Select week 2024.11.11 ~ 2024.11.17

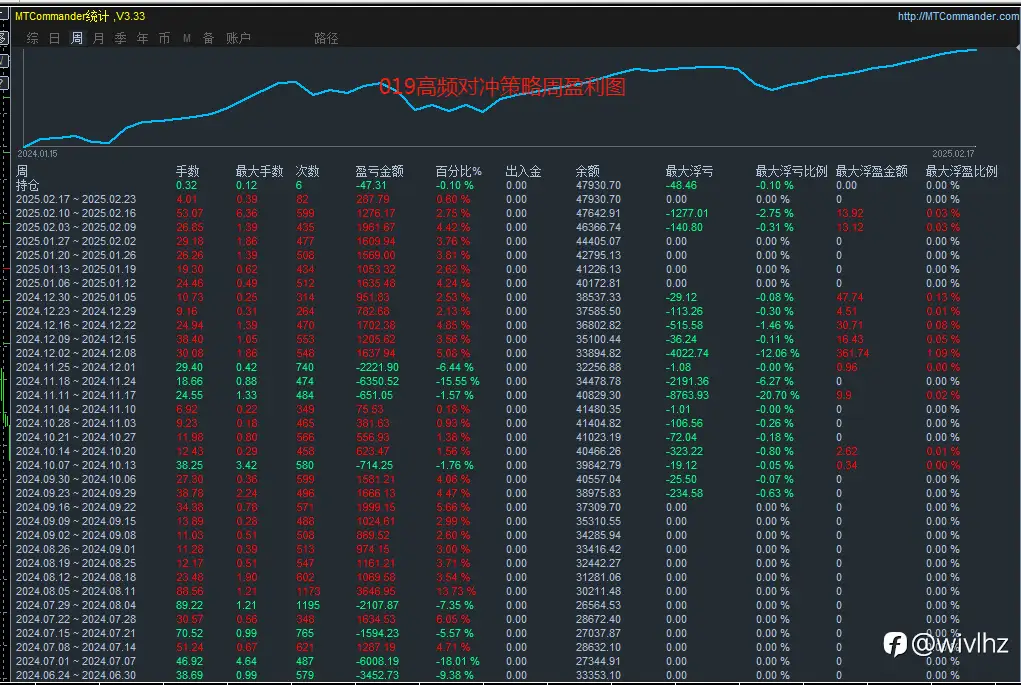[76, 395]
